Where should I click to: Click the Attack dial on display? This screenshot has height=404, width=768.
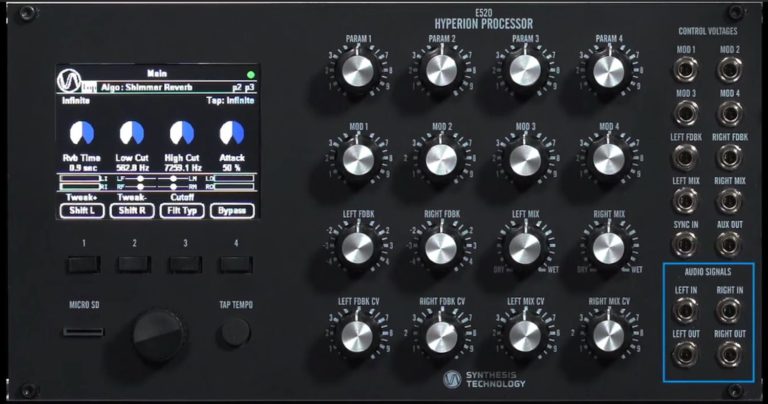tap(232, 133)
